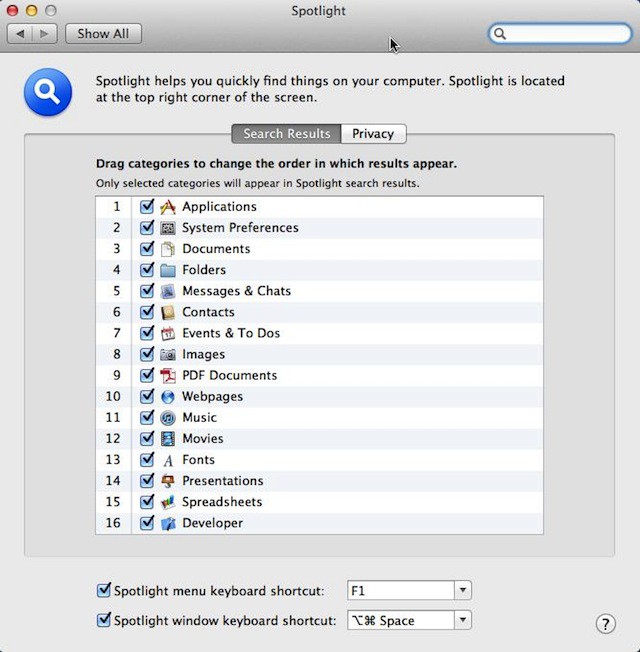The width and height of the screenshot is (640, 652).
Task: Click the Contacts address book icon
Action: (x=168, y=312)
